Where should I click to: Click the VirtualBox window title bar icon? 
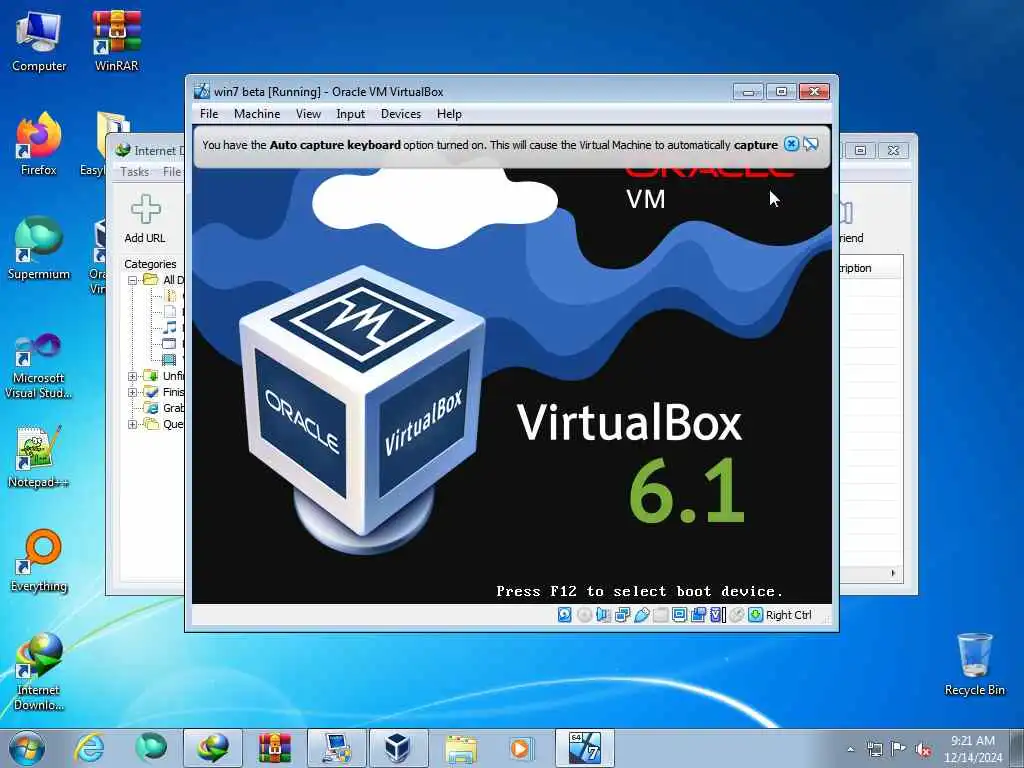[x=202, y=91]
